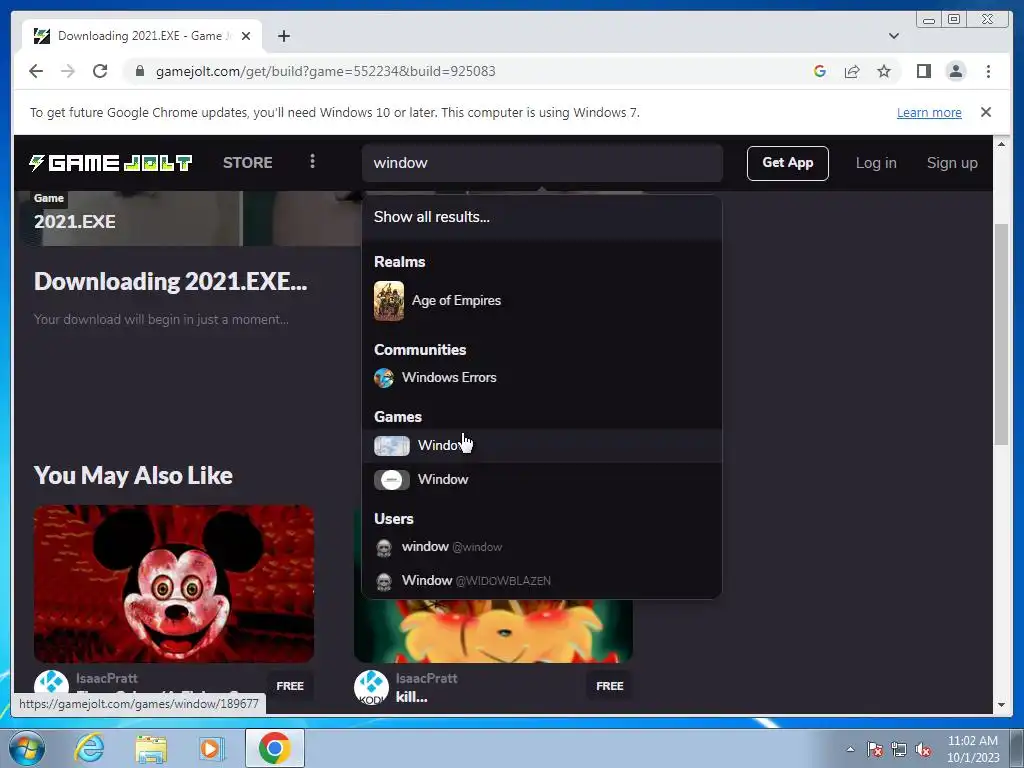Viewport: 1024px width, 768px height.
Task: Click the vertical scrollbar thumb
Action: pyautogui.click(x=1001, y=334)
